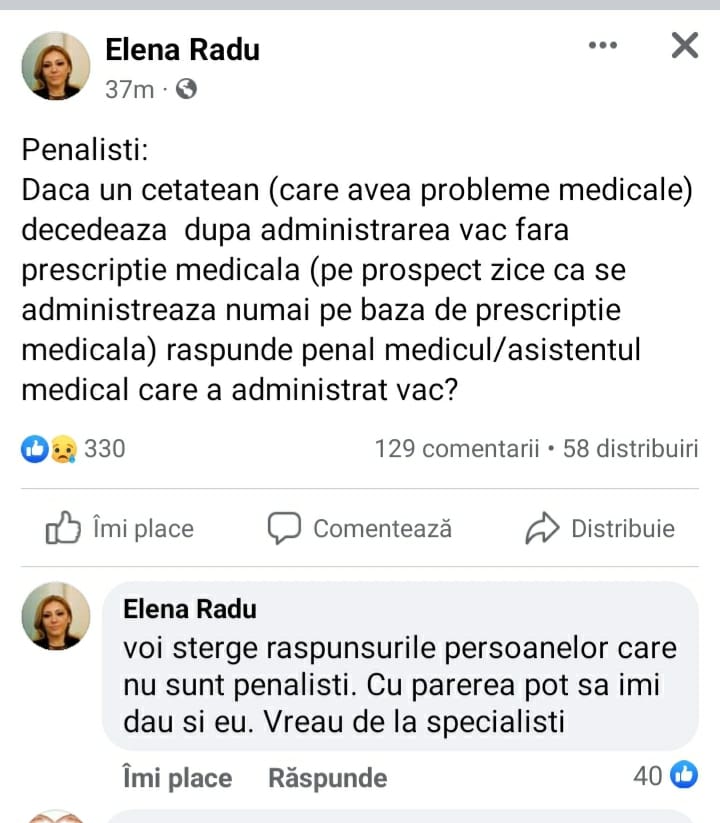Image resolution: width=720 pixels, height=823 pixels.
Task: Click the blue like icon beside 40
Action: point(684,775)
